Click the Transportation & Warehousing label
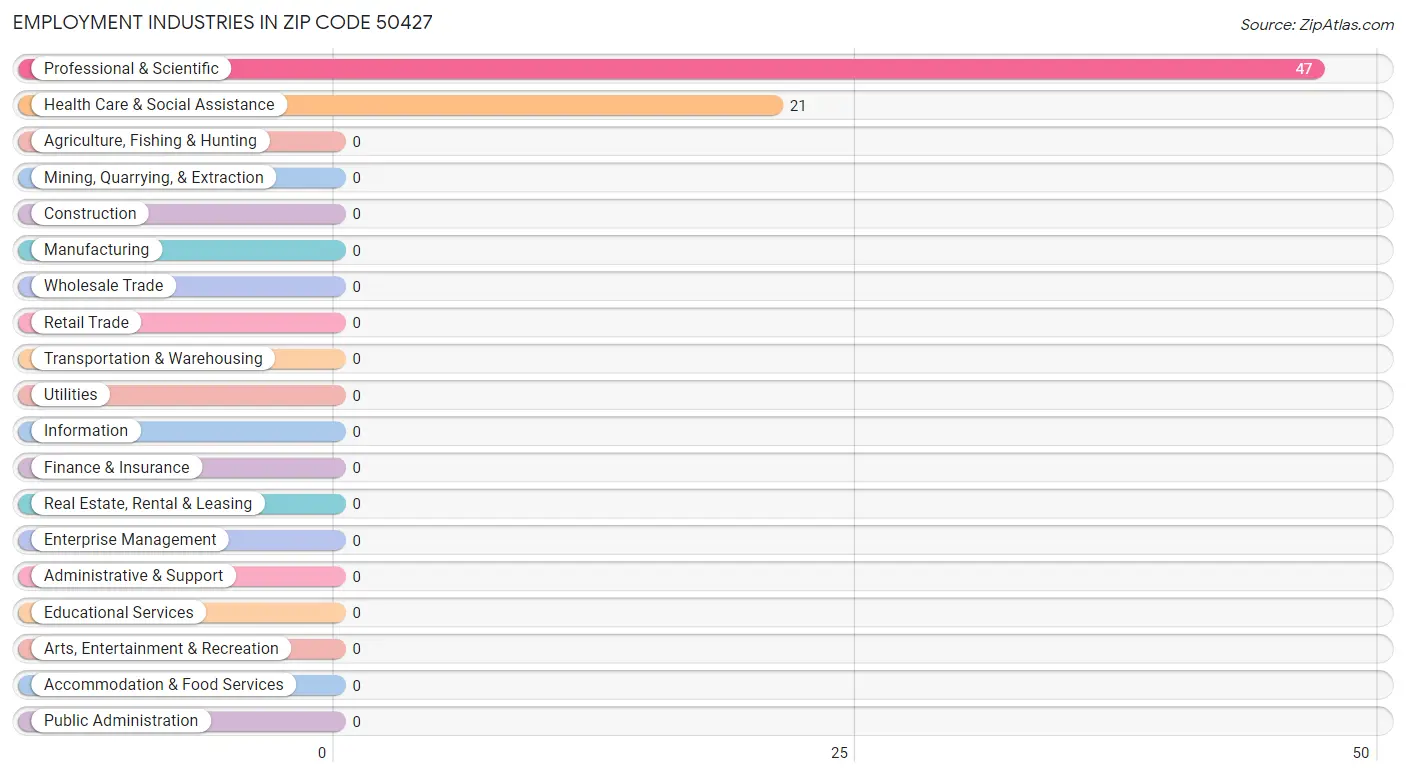 (153, 358)
